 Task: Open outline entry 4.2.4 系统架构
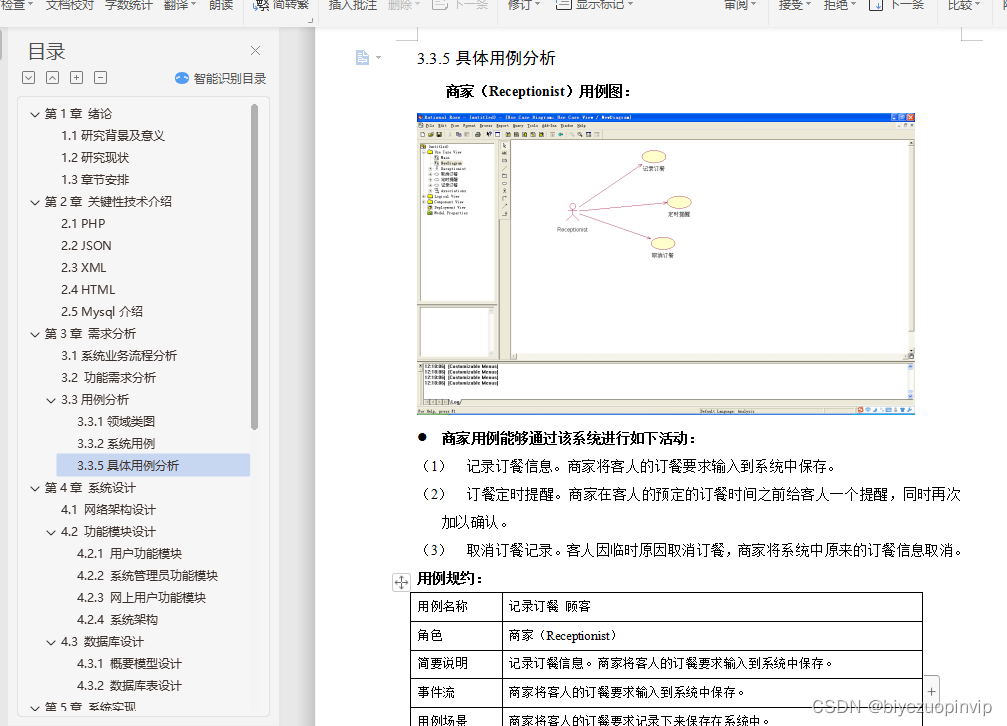(x=118, y=619)
